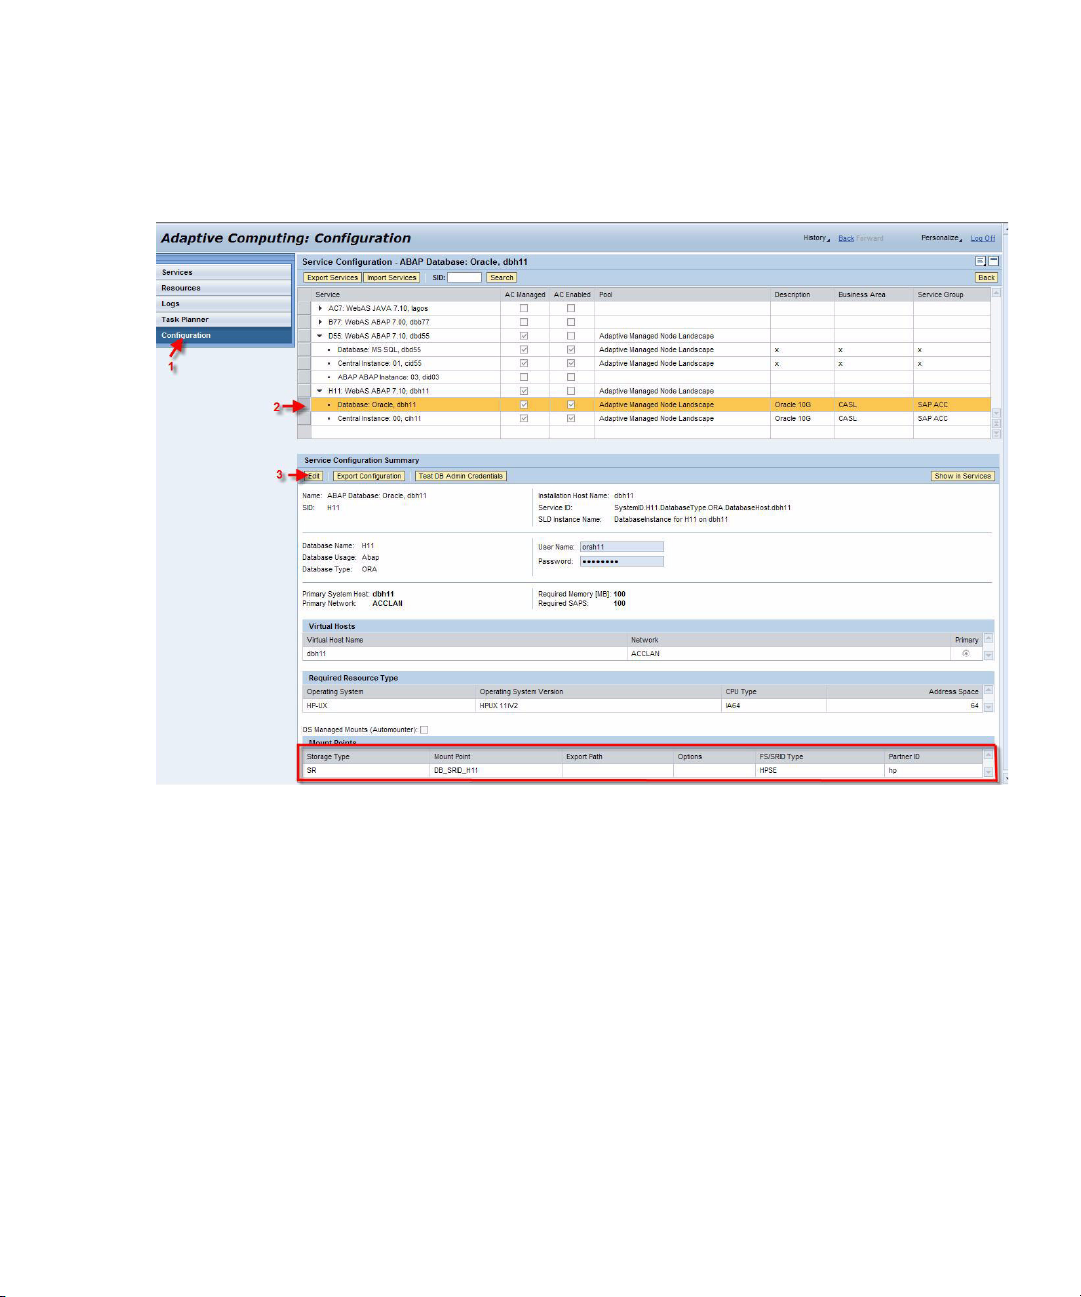Focus the User Name field

point(621,547)
